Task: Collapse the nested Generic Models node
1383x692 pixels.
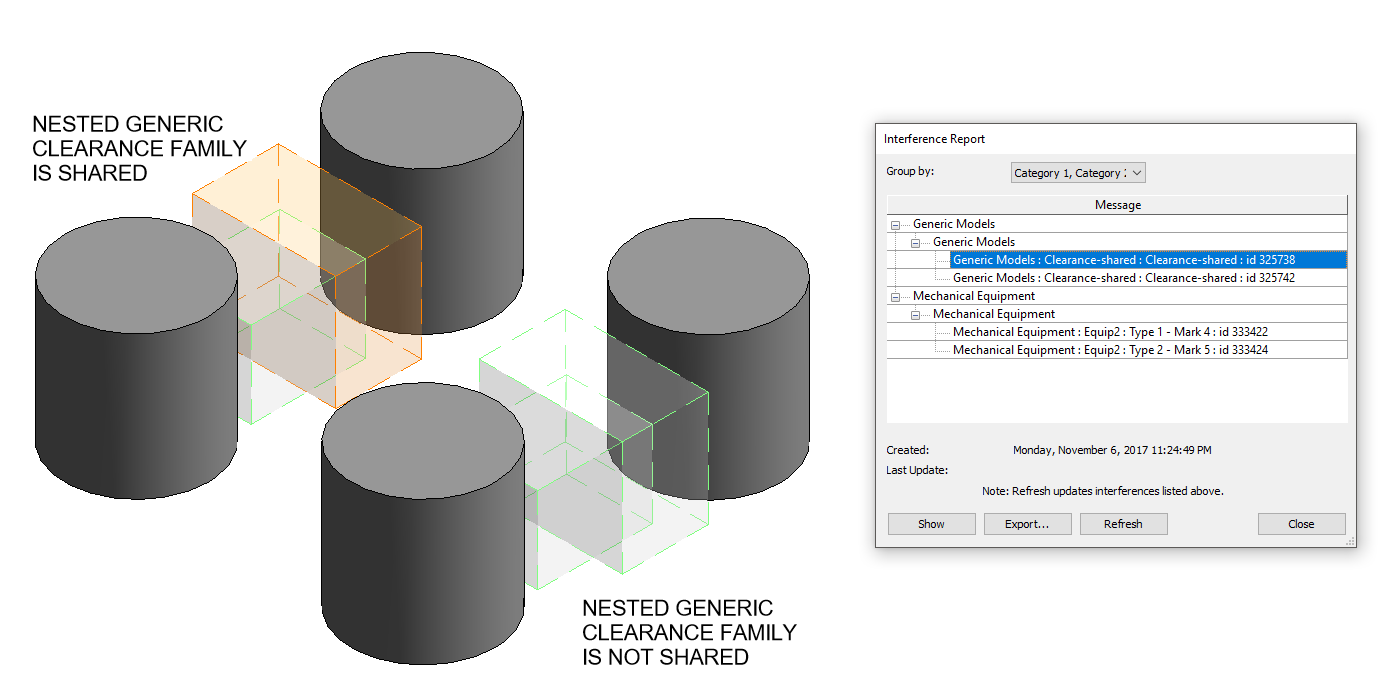Action: (x=915, y=243)
